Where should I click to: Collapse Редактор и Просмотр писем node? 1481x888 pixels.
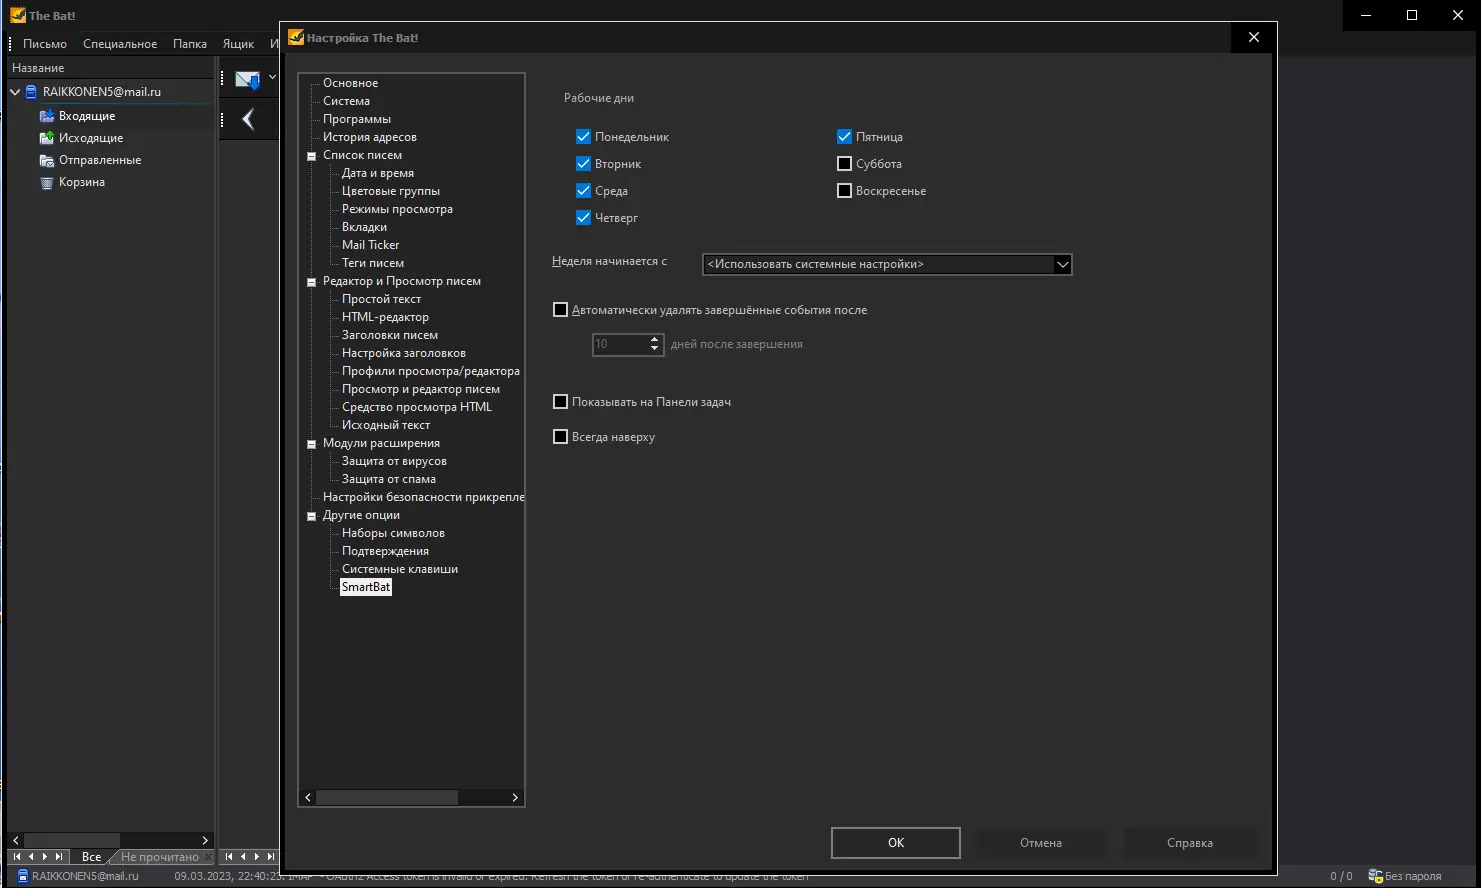coord(311,282)
